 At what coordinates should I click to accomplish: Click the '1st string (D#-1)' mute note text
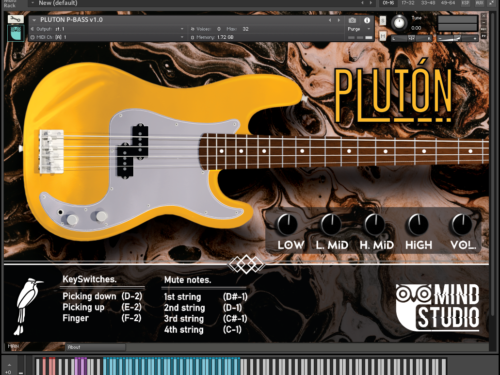206,297
